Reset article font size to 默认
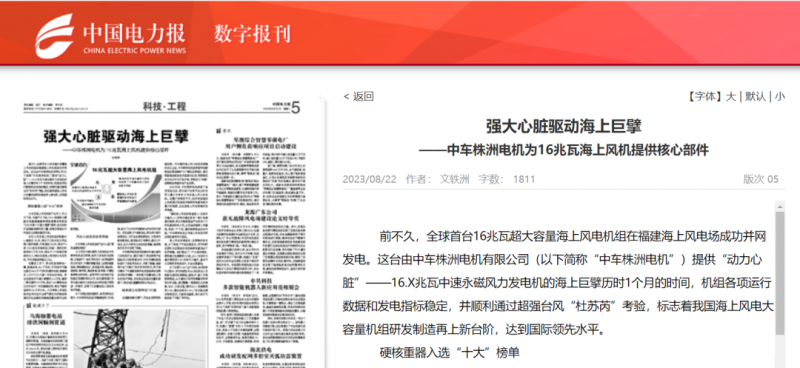This screenshot has height=368, width=800. click(x=756, y=96)
